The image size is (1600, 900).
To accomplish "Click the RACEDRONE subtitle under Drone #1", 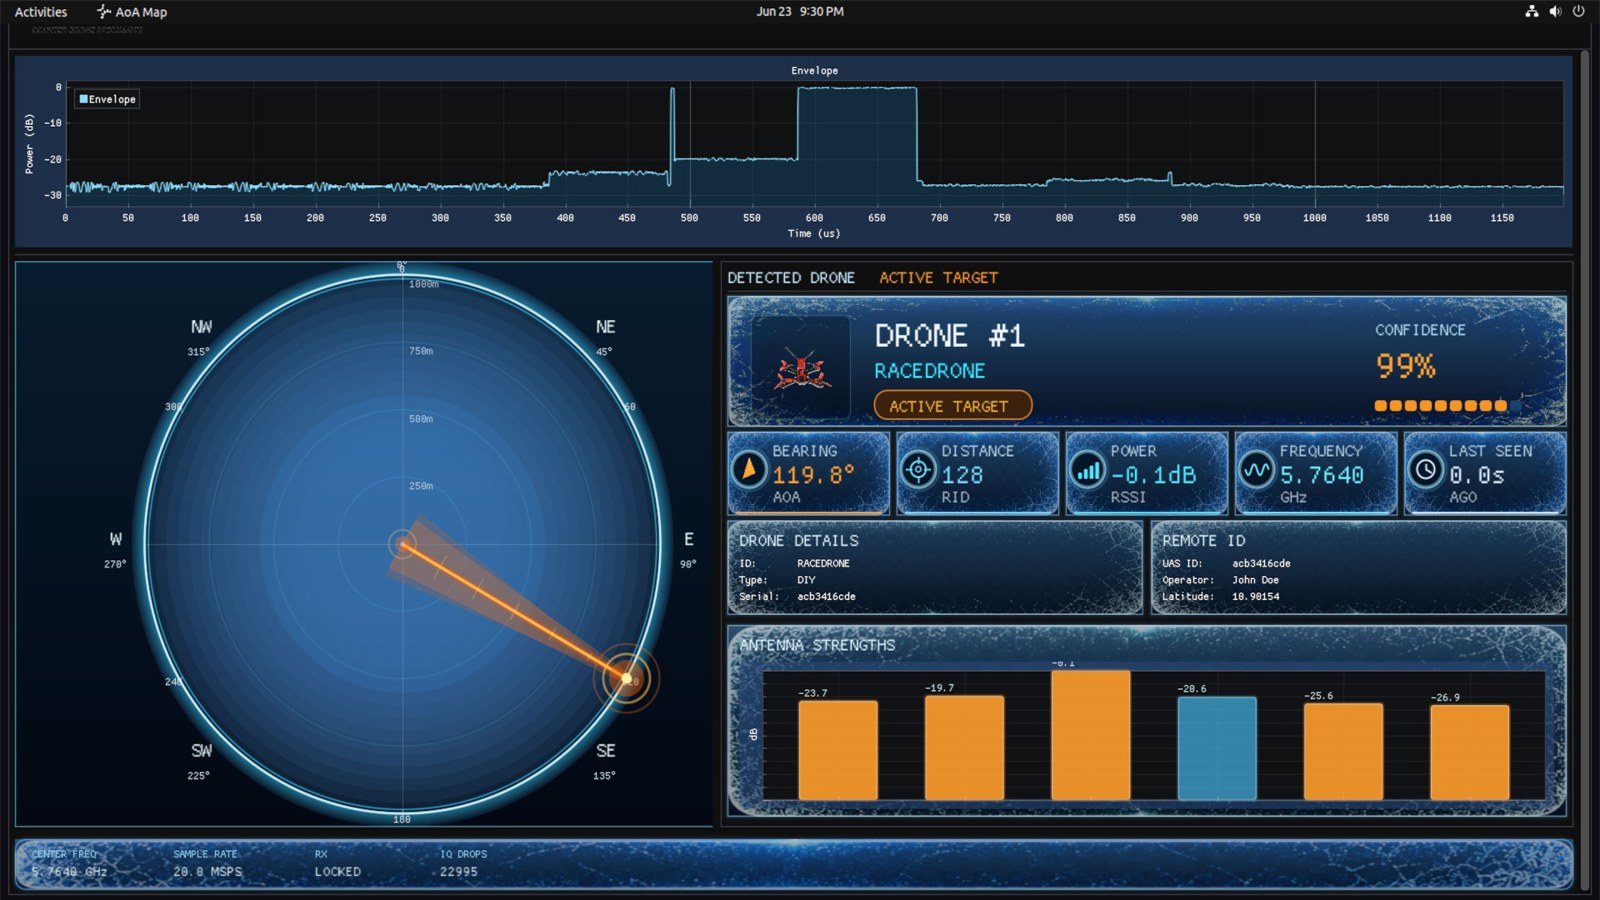I will [x=930, y=371].
